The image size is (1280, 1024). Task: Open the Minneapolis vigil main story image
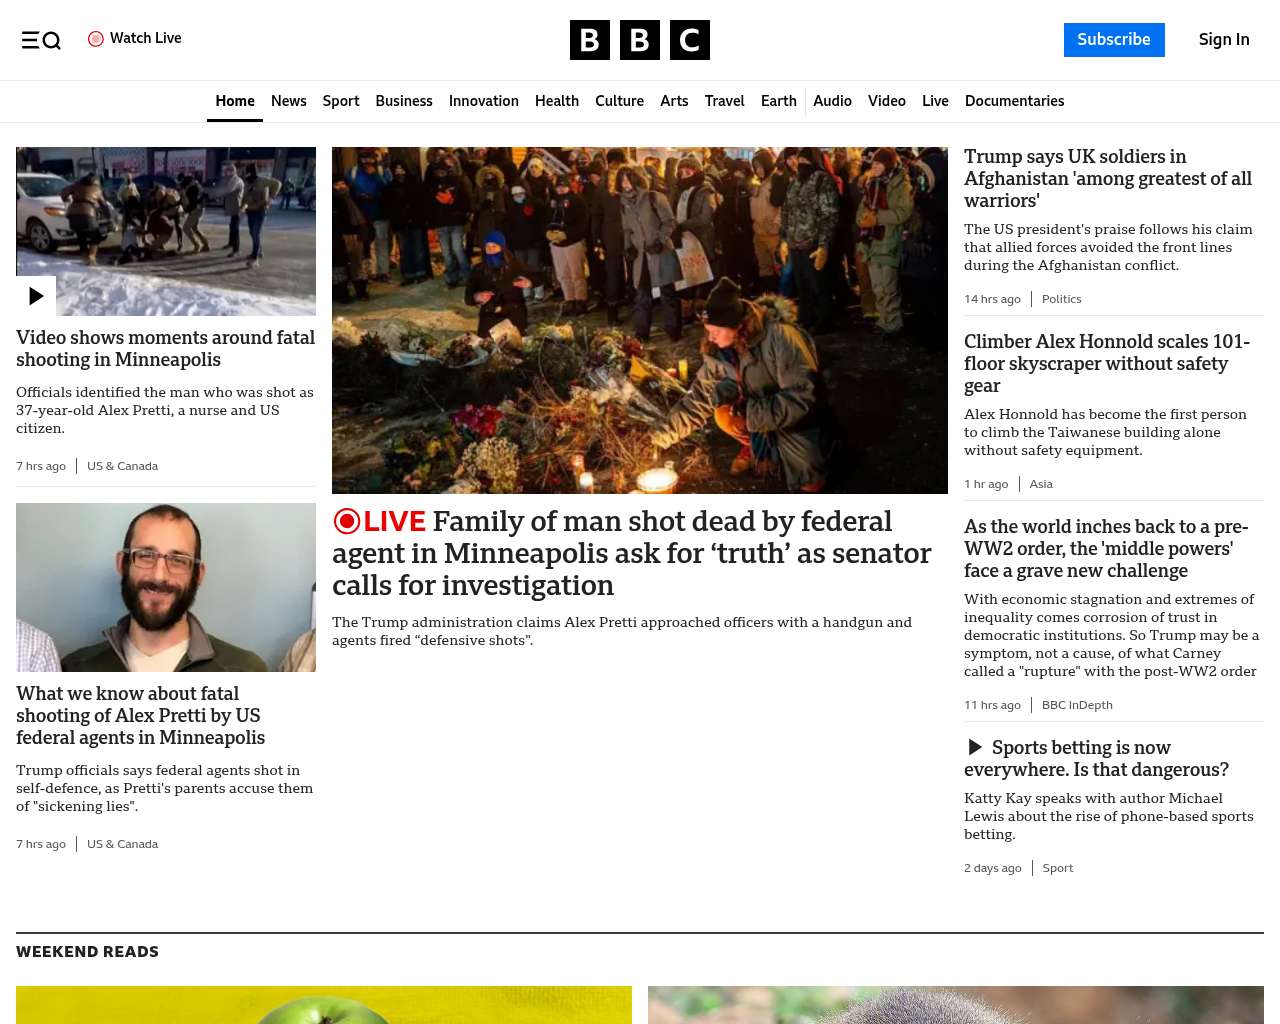tap(640, 320)
